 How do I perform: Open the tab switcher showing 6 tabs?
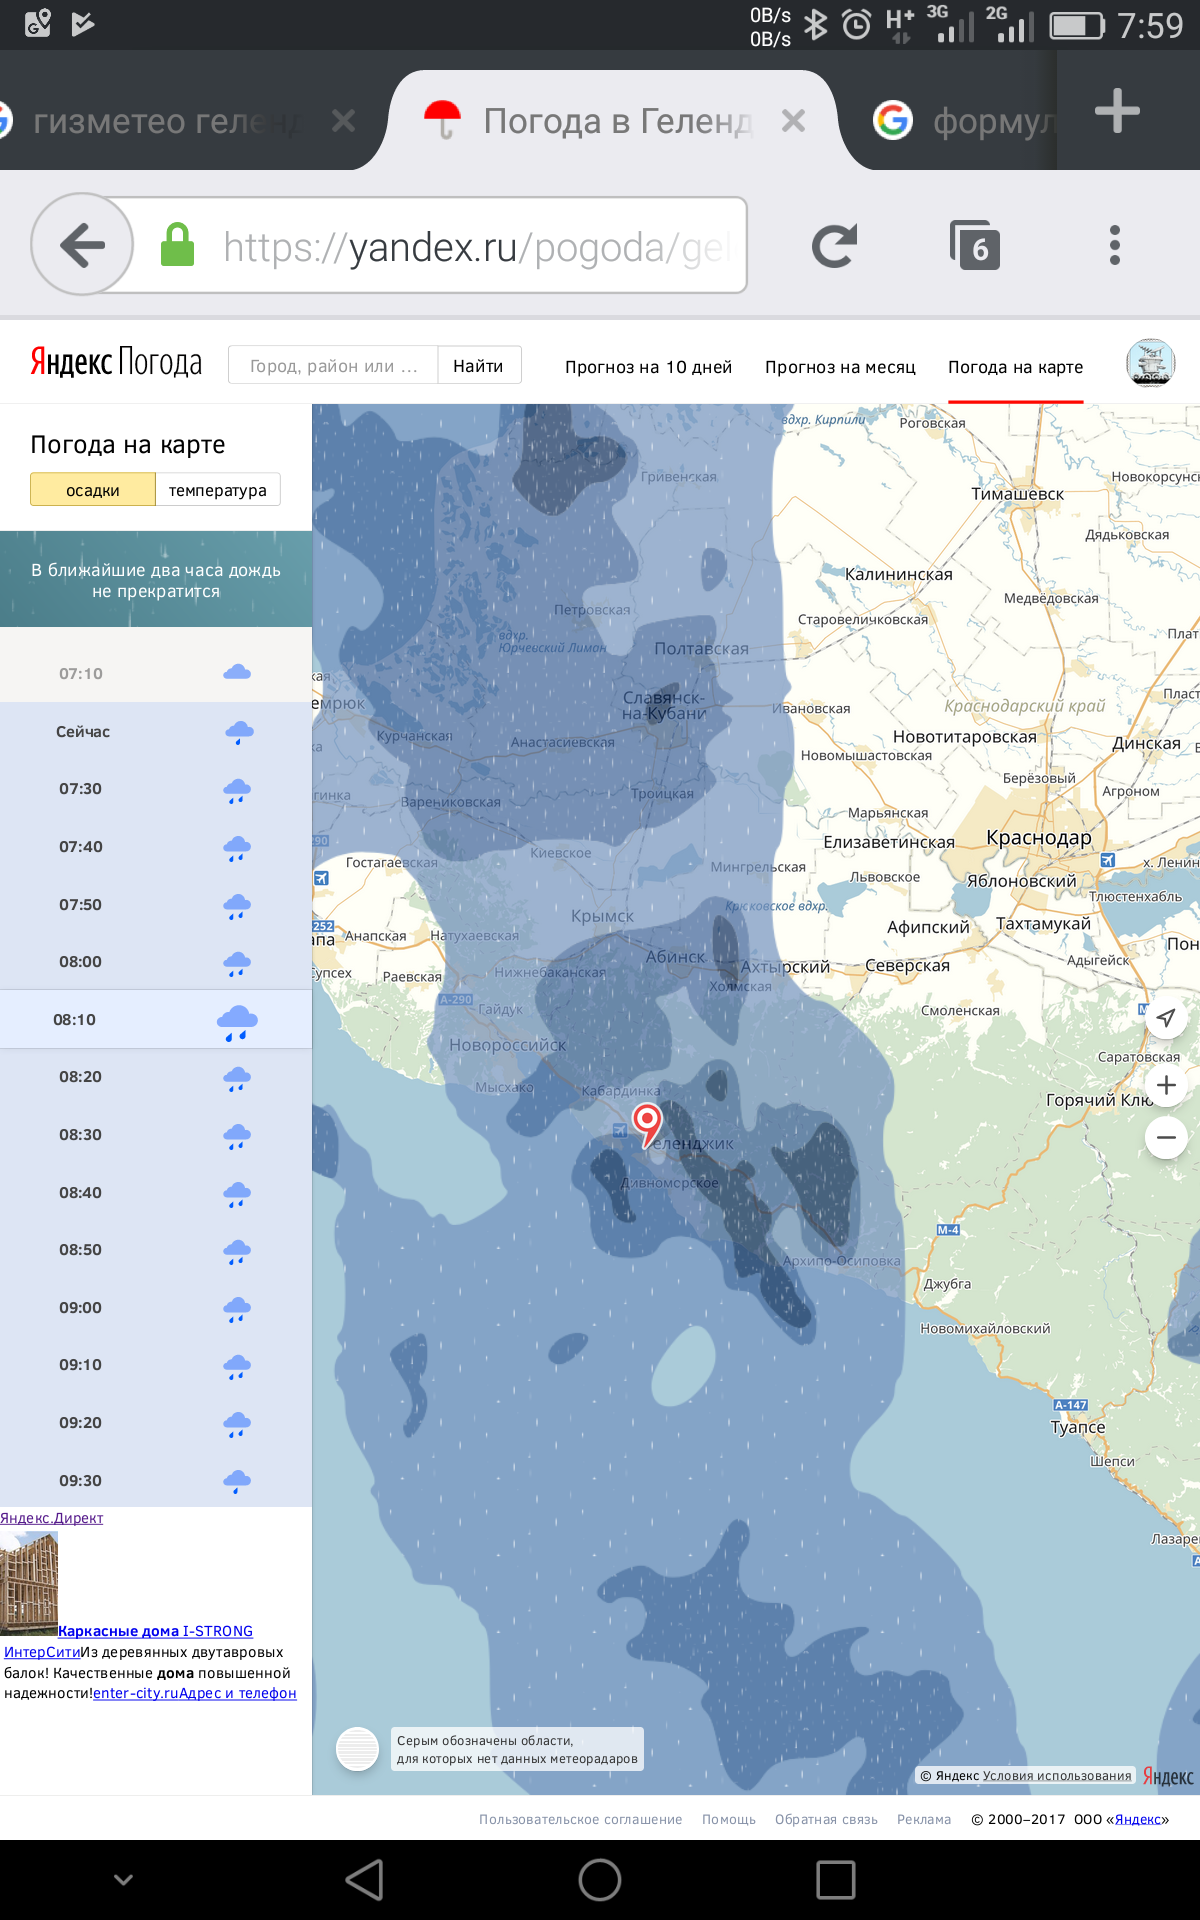click(974, 246)
